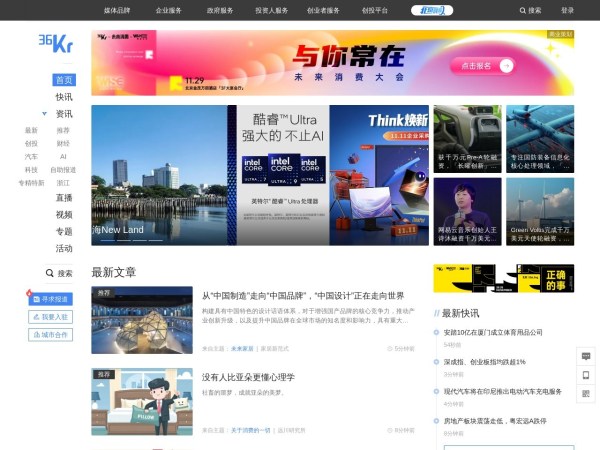The height and width of the screenshot is (450, 600).
Task: Open the chat feedback floating icon
Action: (x=586, y=356)
